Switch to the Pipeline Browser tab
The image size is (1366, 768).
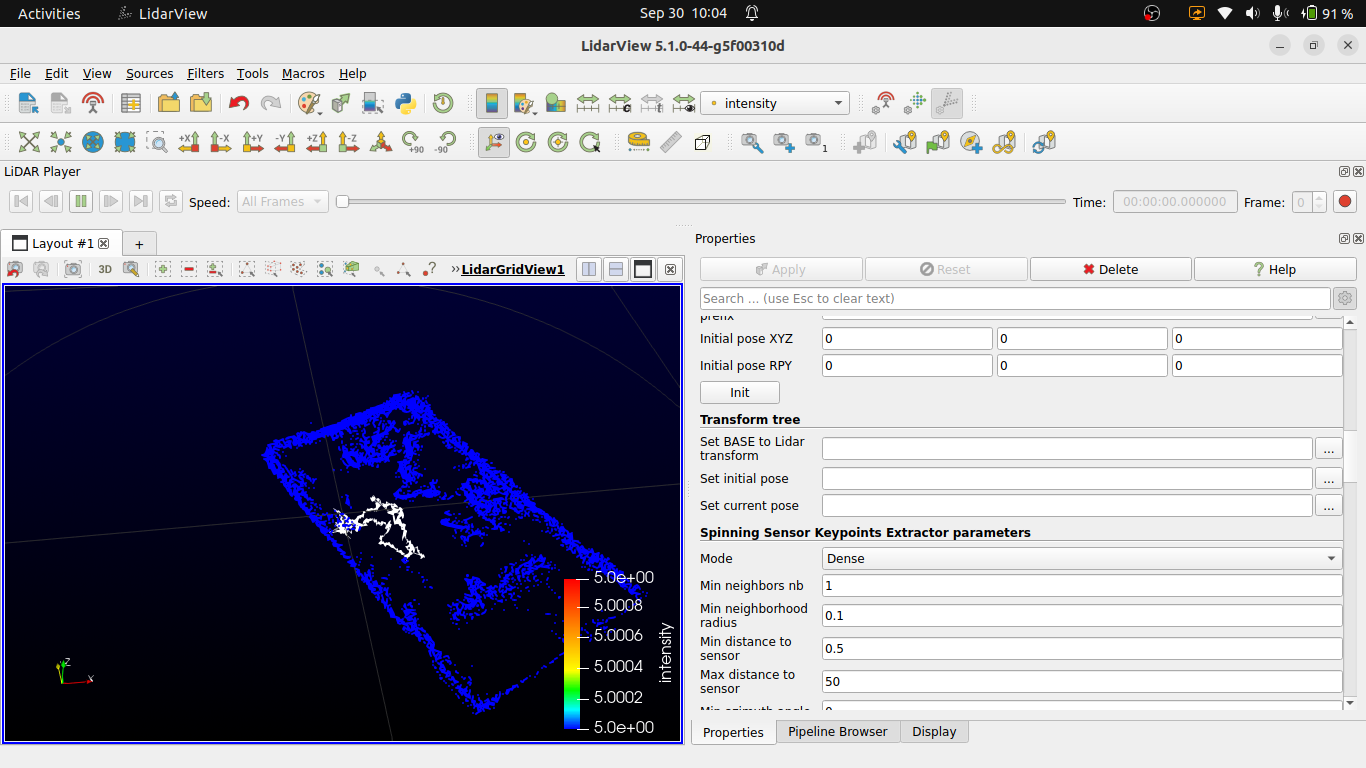click(837, 732)
